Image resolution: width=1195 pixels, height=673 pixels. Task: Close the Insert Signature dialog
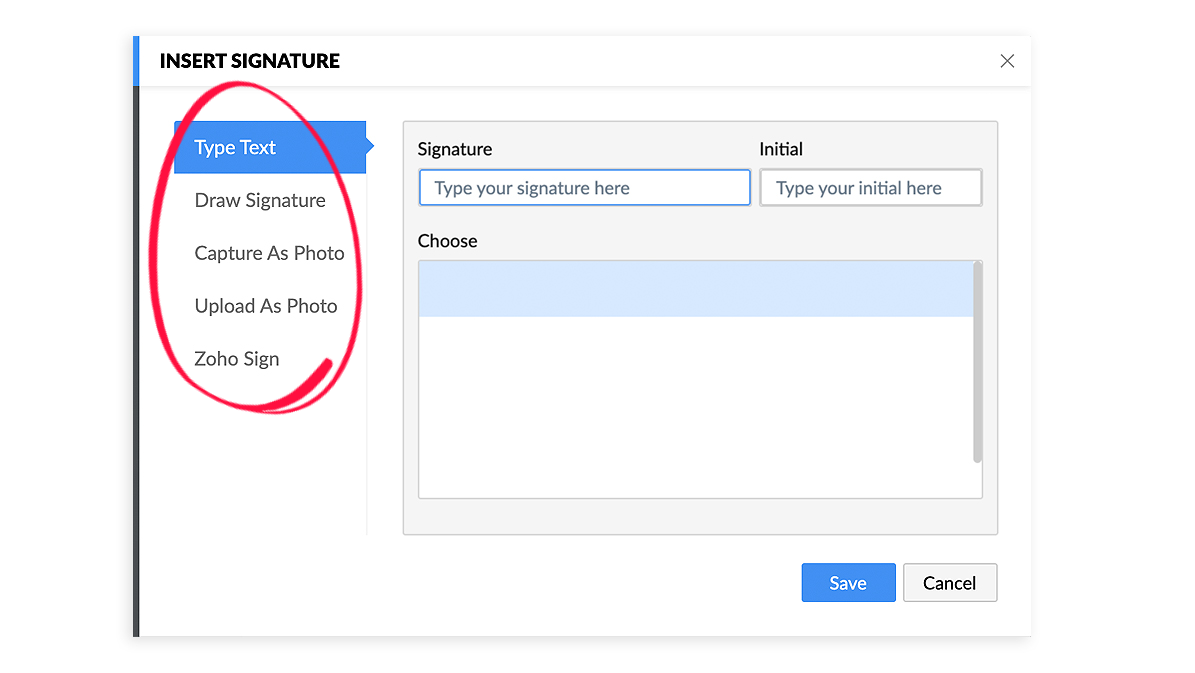(1007, 61)
